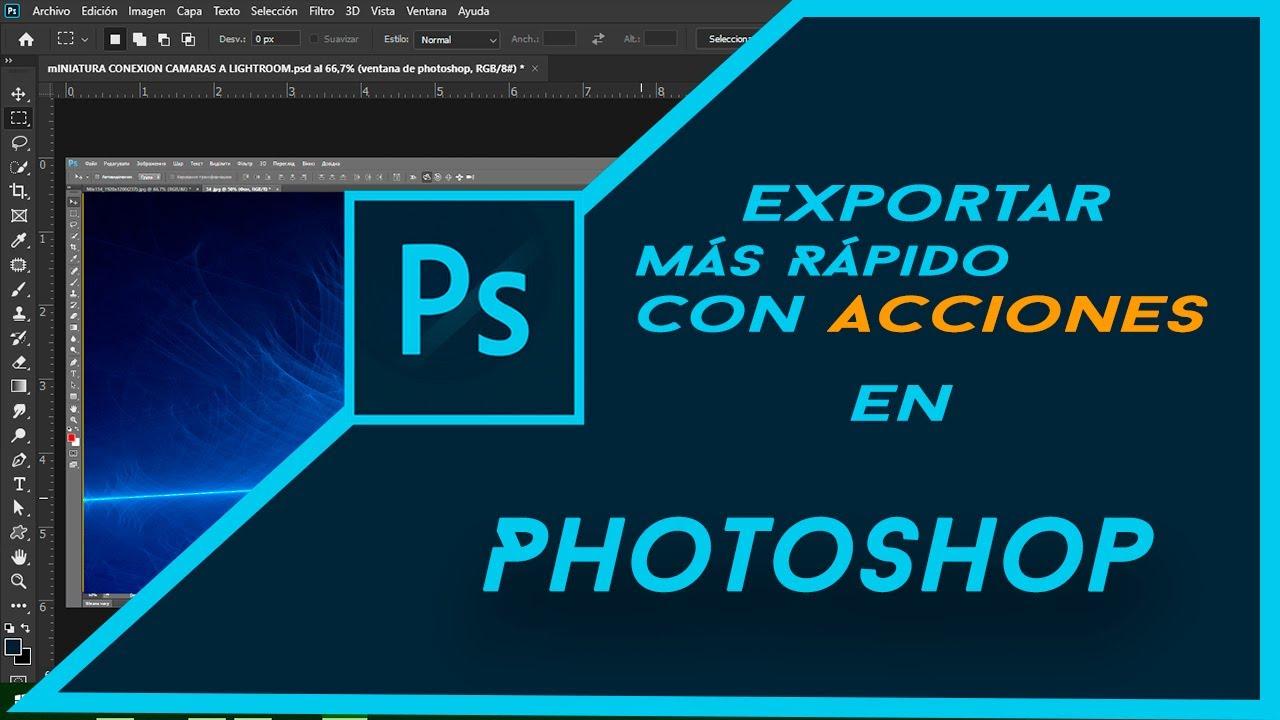Screen dimensions: 1280x720
Task: Choose the Add to selection mode
Action: (x=139, y=39)
